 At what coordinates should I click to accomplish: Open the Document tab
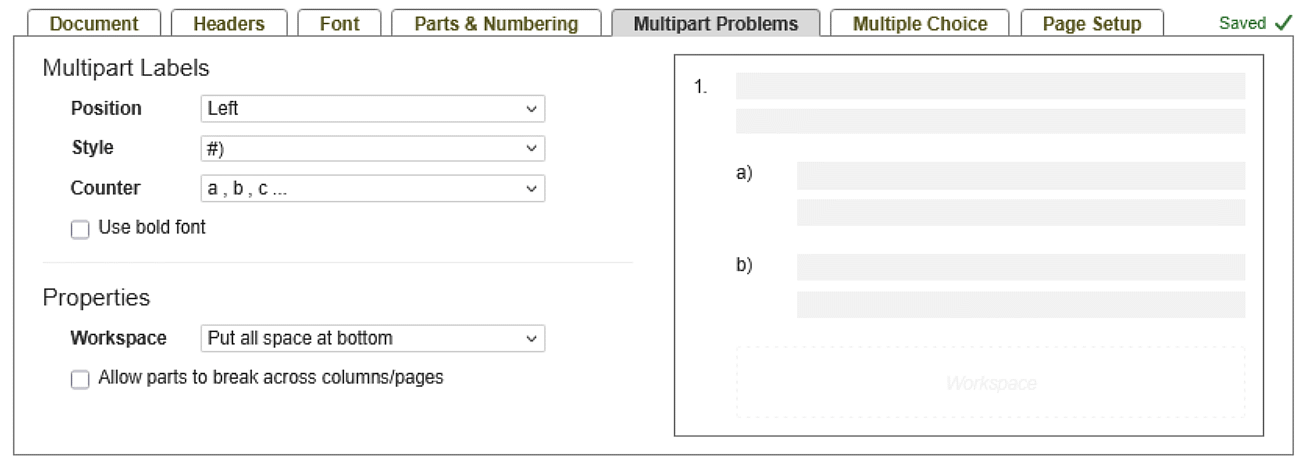pos(94,23)
